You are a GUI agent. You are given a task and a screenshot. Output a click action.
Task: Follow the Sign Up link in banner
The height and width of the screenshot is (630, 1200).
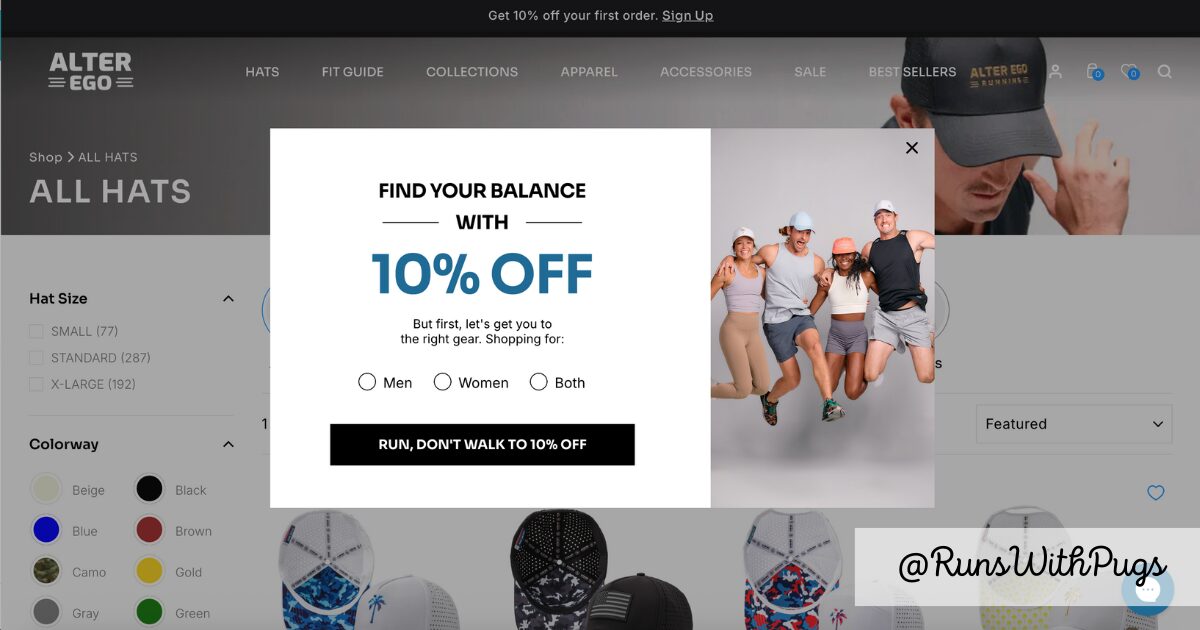[688, 16]
